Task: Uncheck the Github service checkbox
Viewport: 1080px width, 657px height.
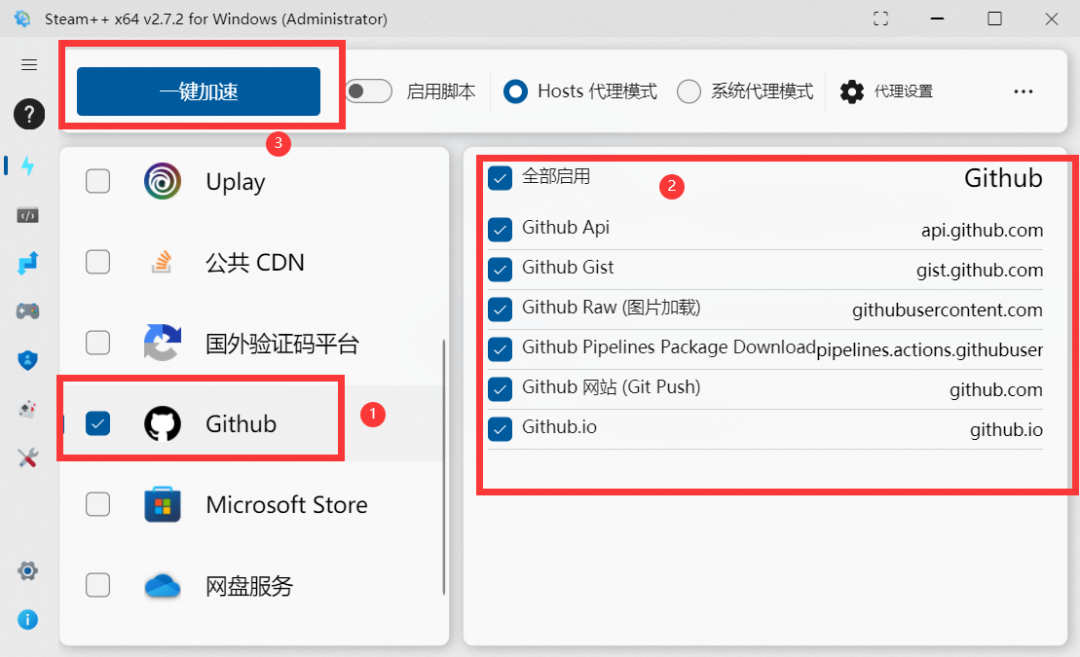Action: pos(98,424)
